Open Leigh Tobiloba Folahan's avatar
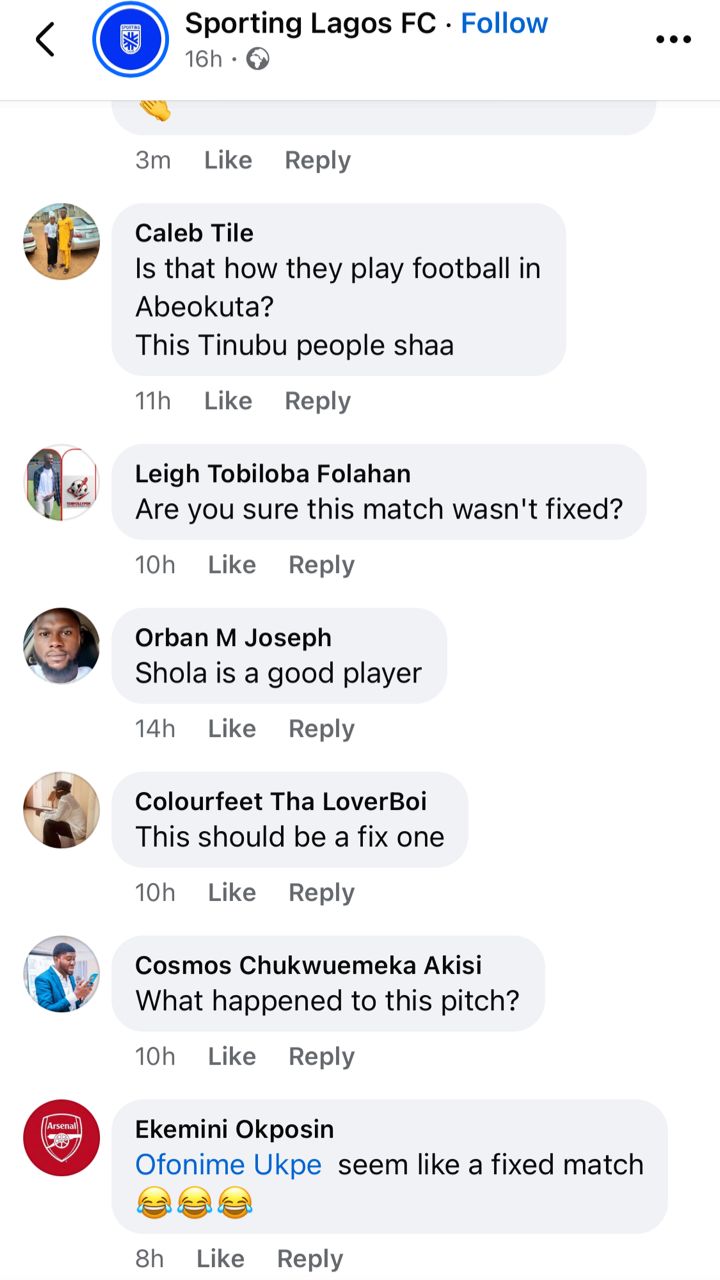This screenshot has width=720, height=1280. pos(62,482)
